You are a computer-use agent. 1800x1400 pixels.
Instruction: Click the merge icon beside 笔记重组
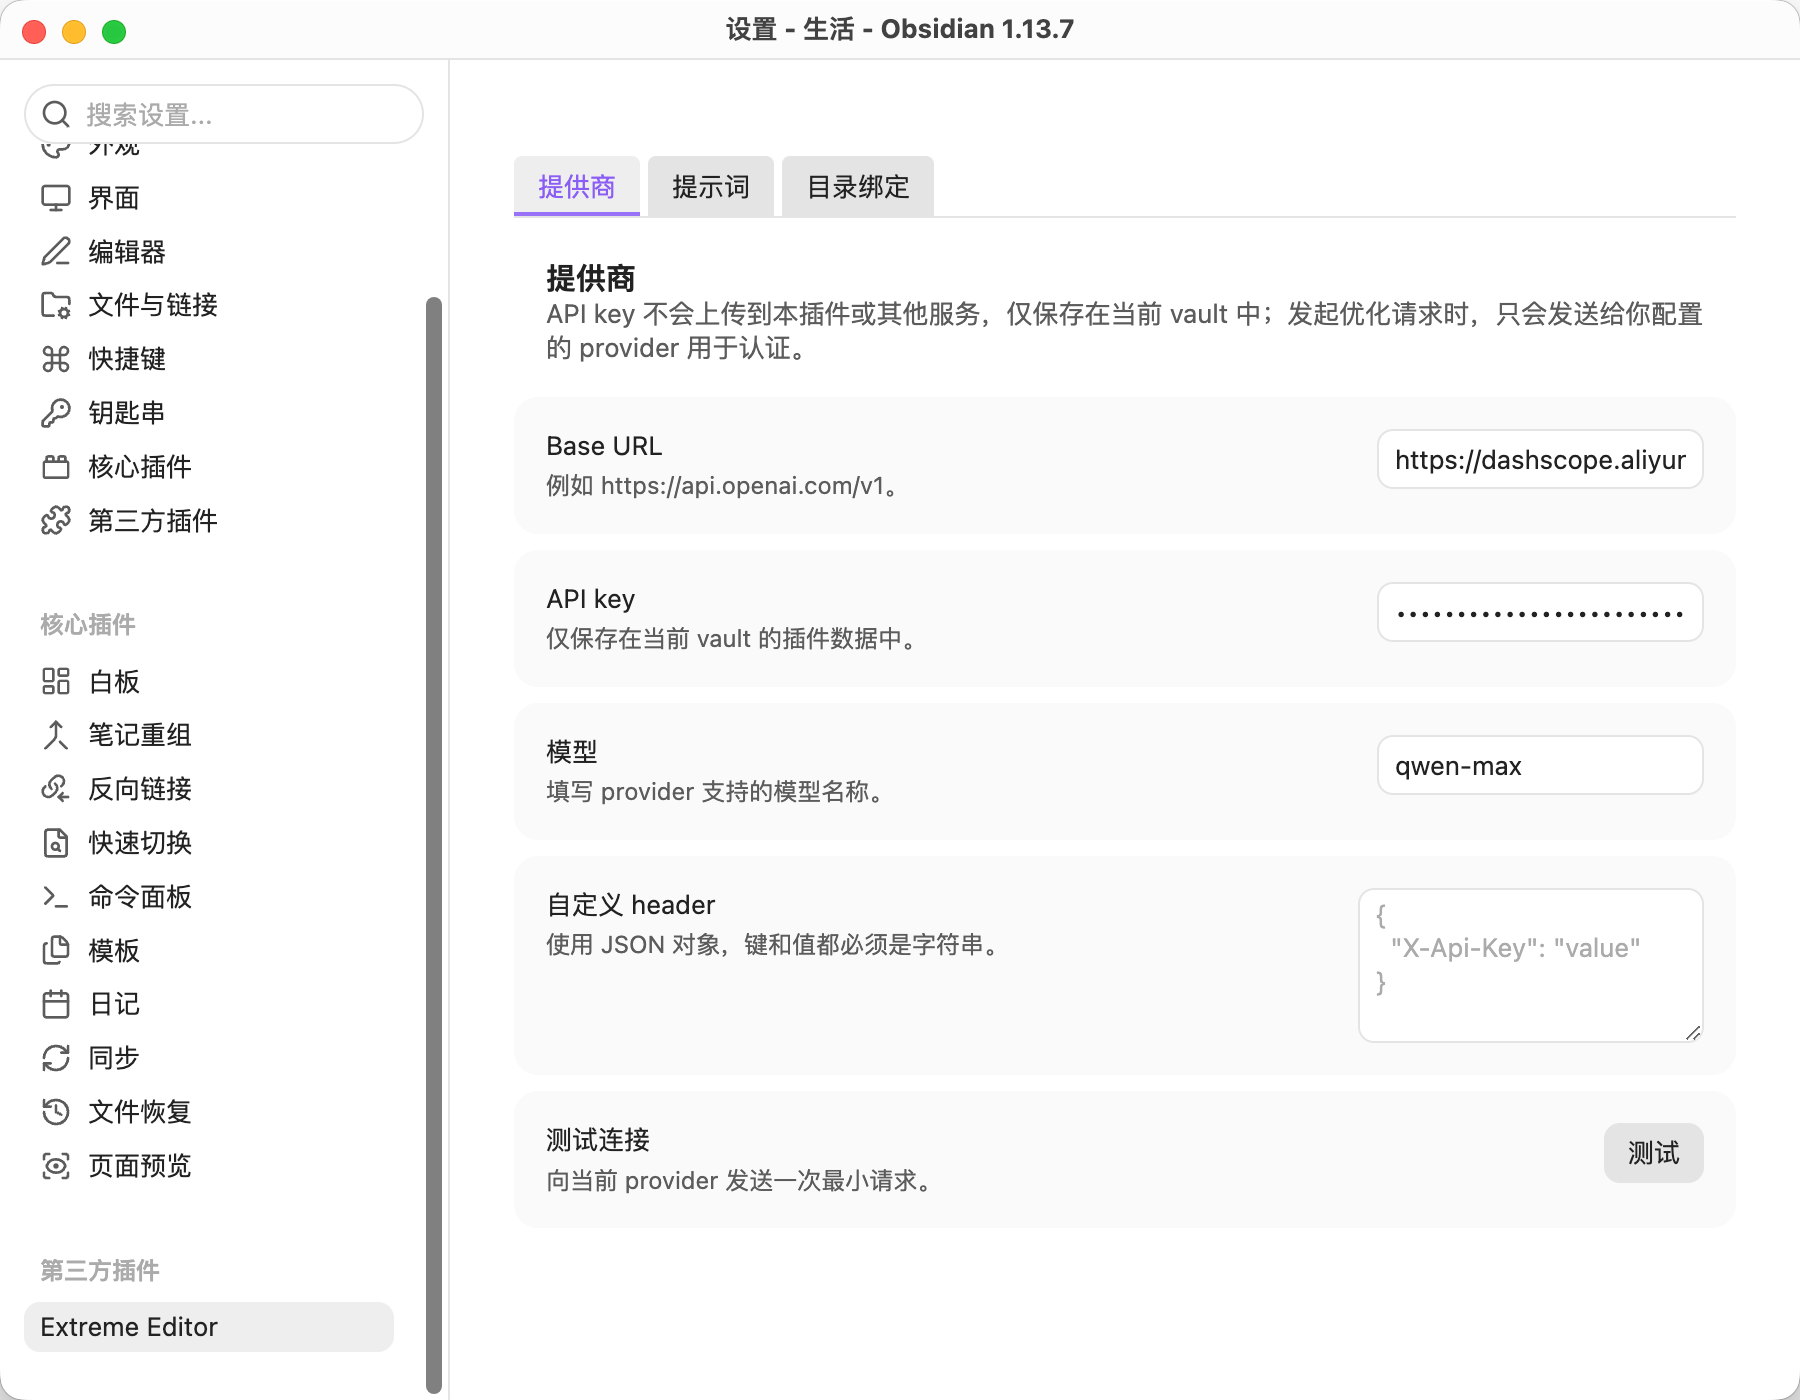point(56,735)
